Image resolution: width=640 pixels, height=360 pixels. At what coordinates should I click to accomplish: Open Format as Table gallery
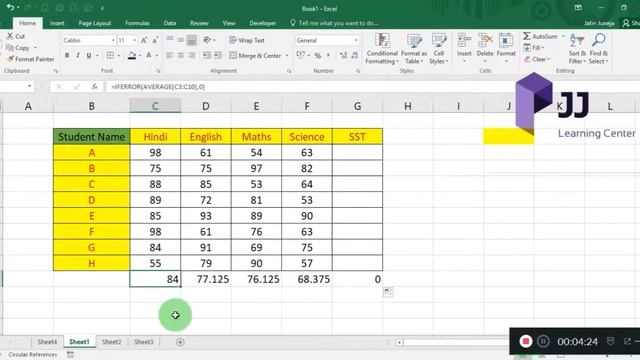coord(414,49)
